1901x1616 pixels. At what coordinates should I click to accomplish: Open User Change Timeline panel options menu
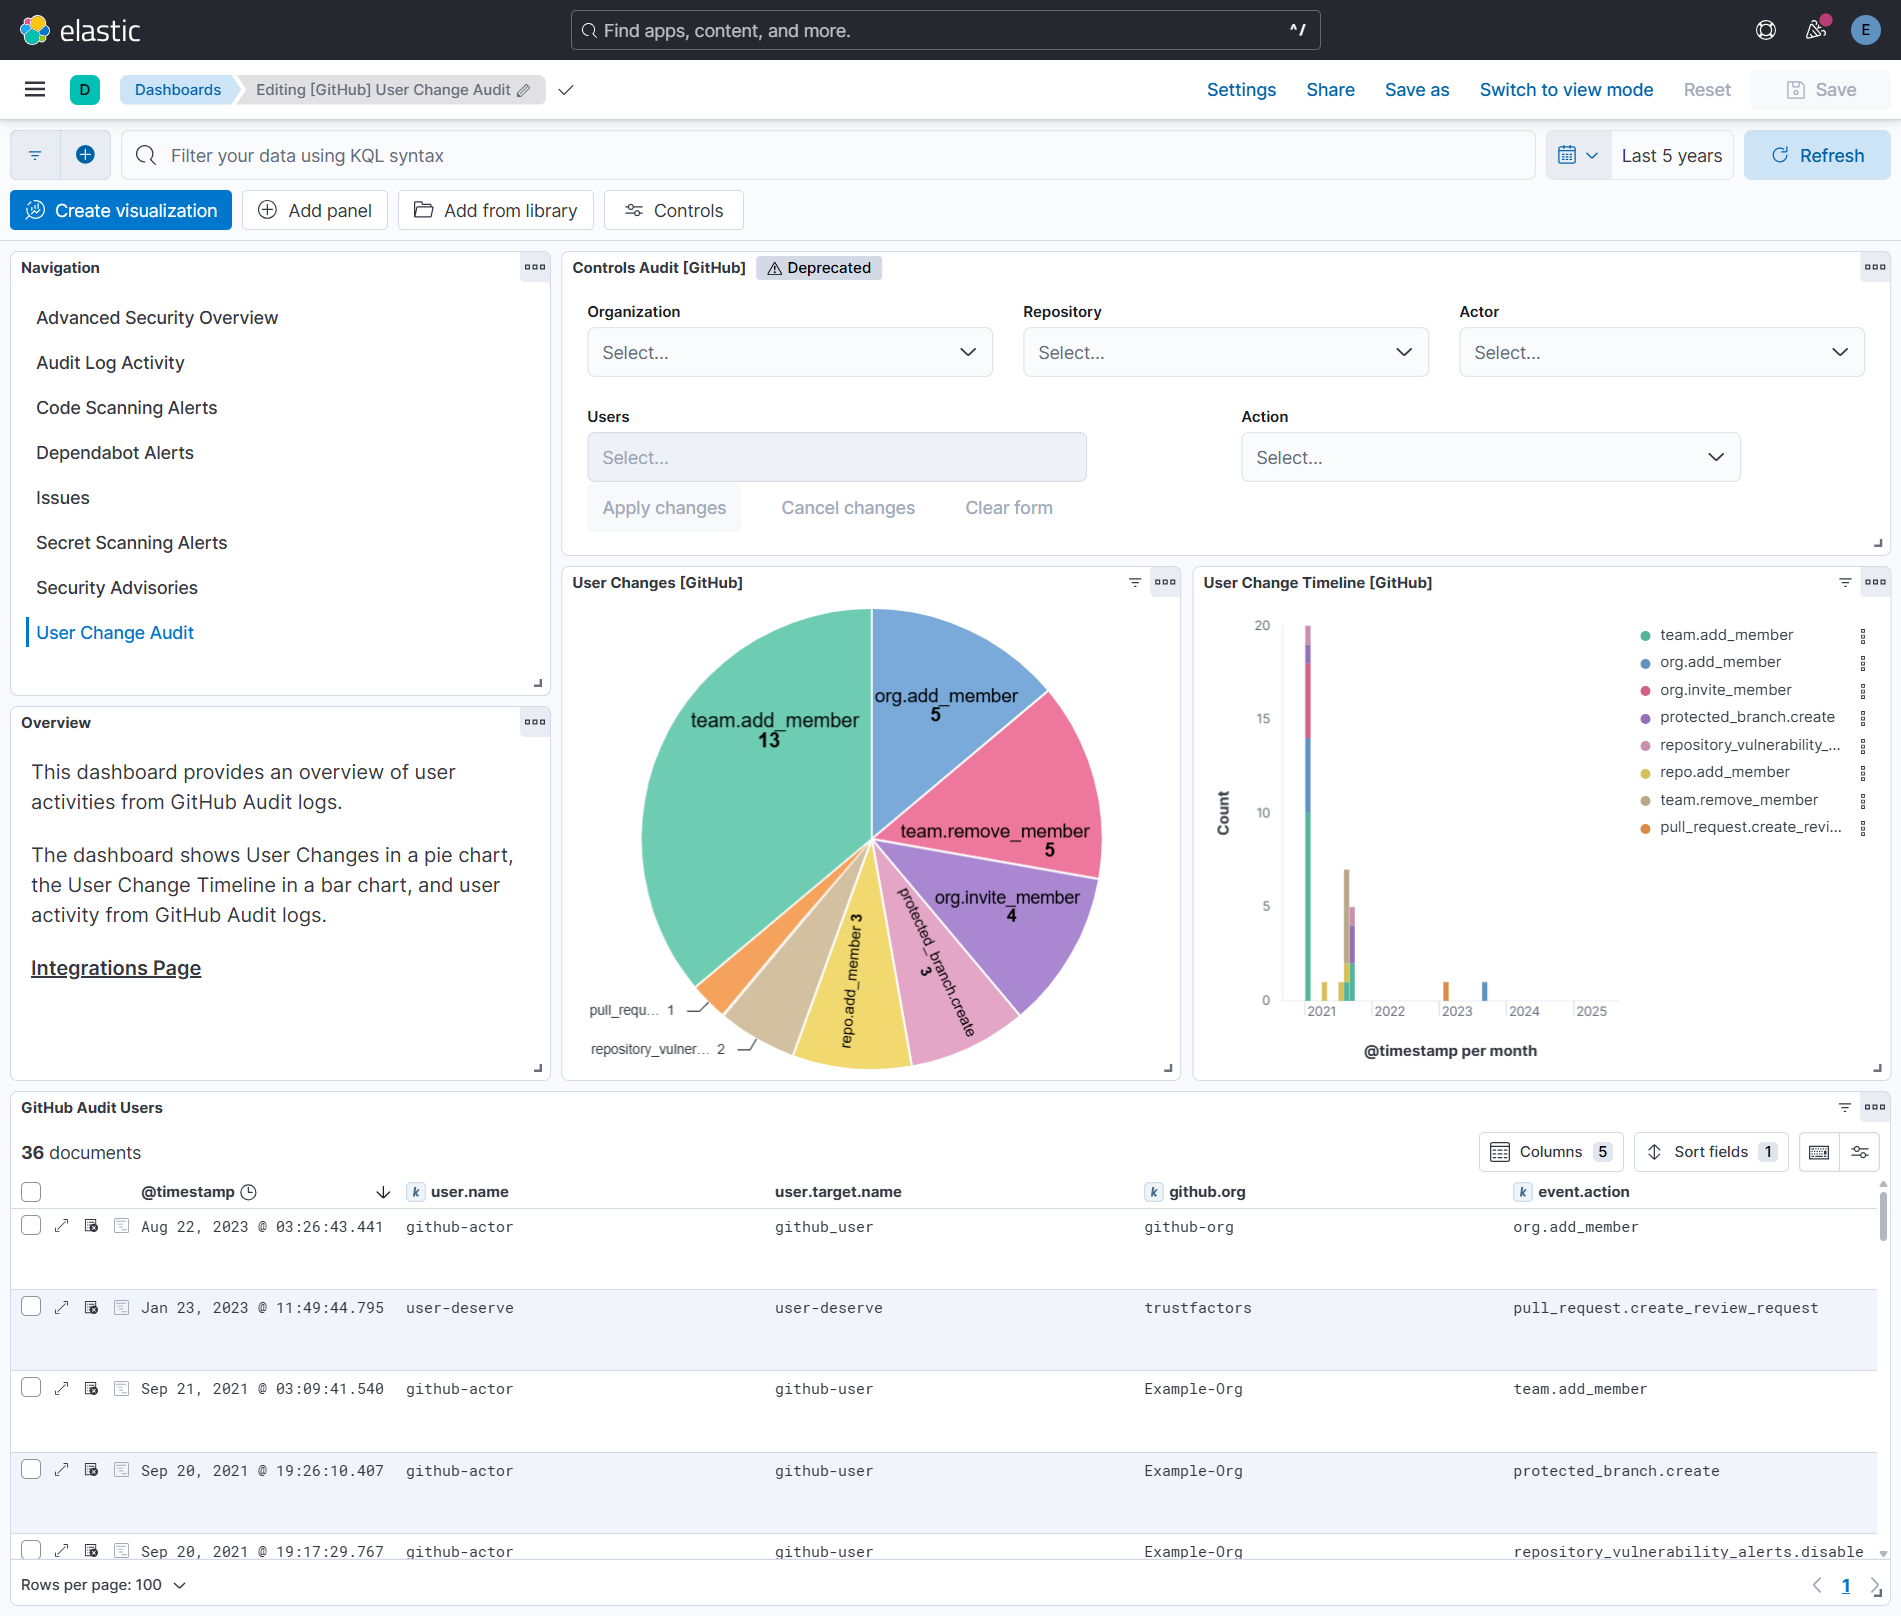tap(1875, 582)
